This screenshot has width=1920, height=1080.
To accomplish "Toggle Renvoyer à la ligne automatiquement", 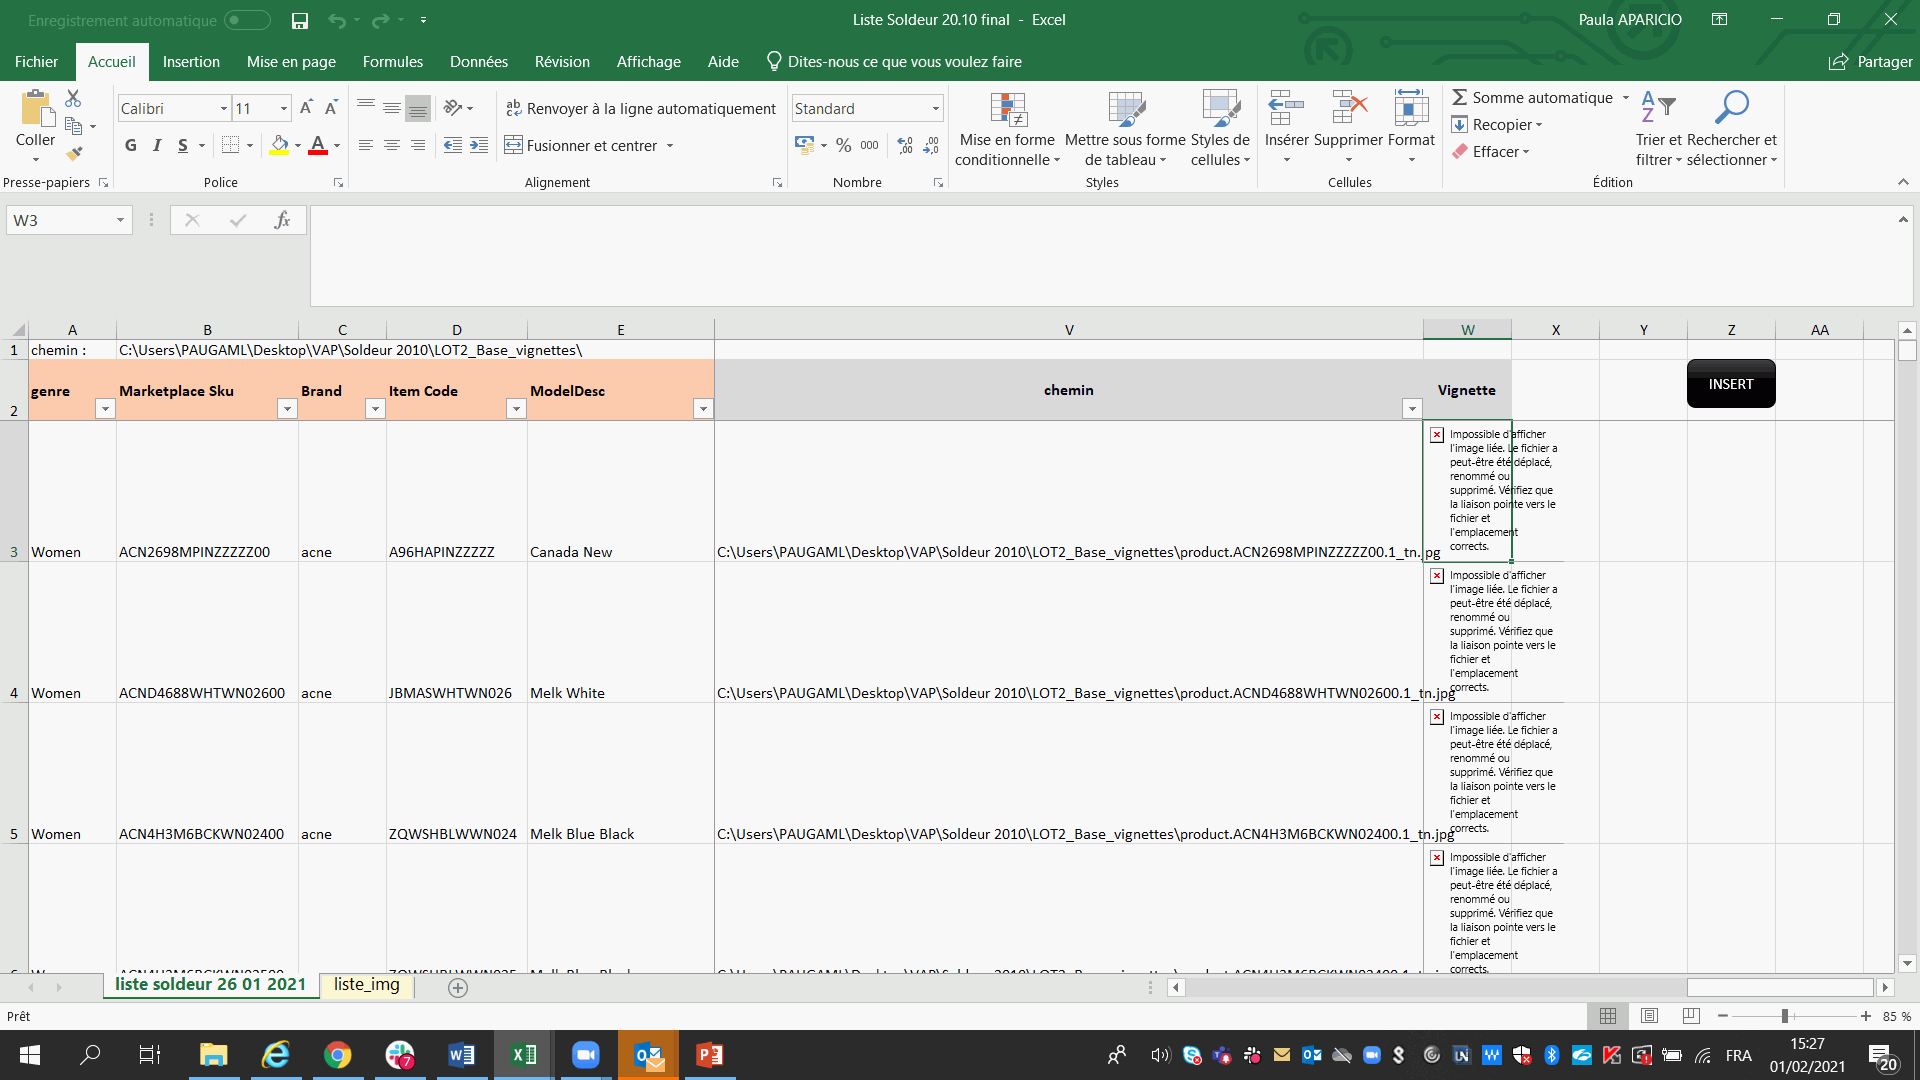I will point(640,108).
